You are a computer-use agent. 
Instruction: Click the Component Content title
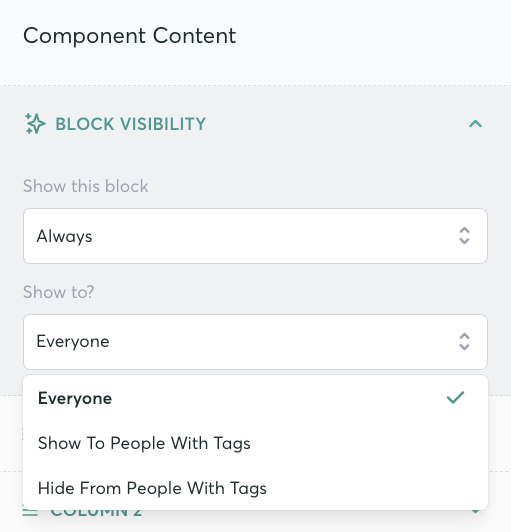pyautogui.click(x=129, y=36)
